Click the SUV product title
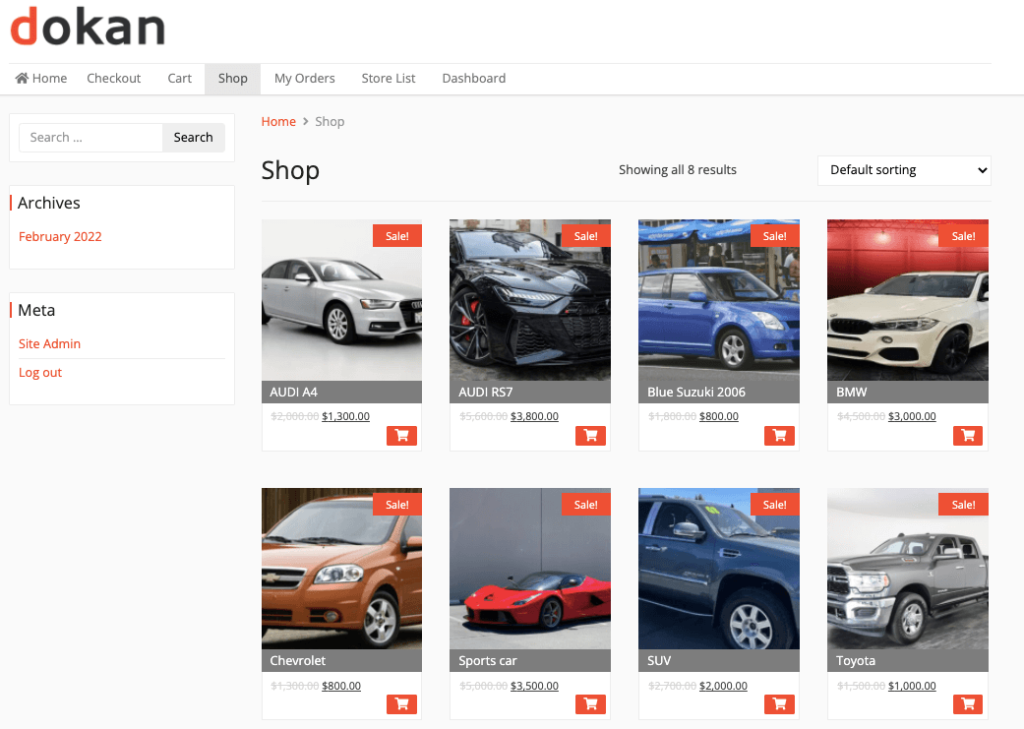Viewport: 1024px width, 729px height. coord(659,660)
